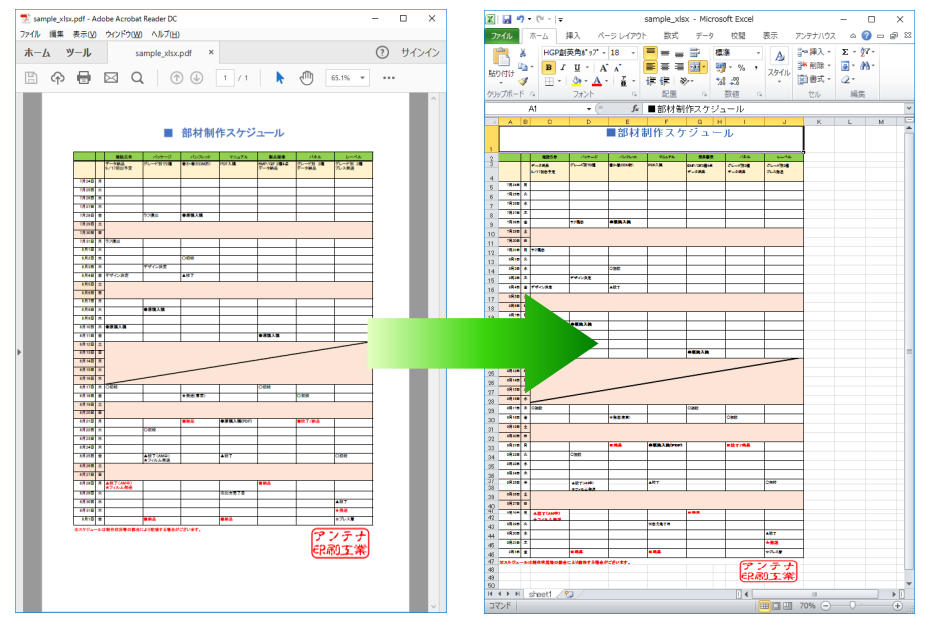
Task: Toggle Merge and Center in Excel
Action: [695, 67]
